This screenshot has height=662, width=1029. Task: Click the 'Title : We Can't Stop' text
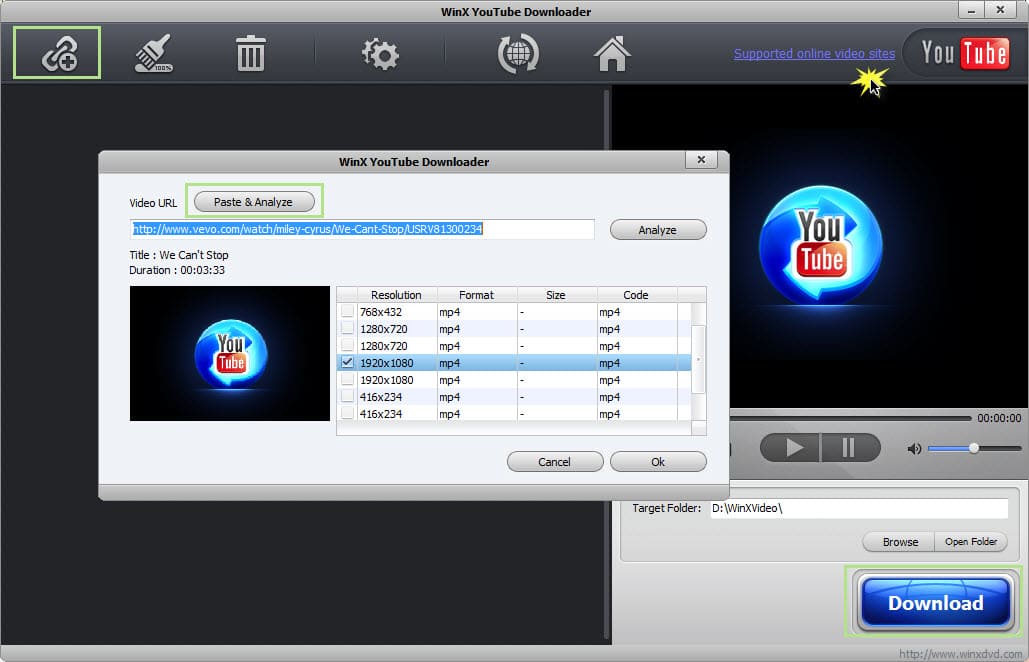pyautogui.click(x=178, y=255)
